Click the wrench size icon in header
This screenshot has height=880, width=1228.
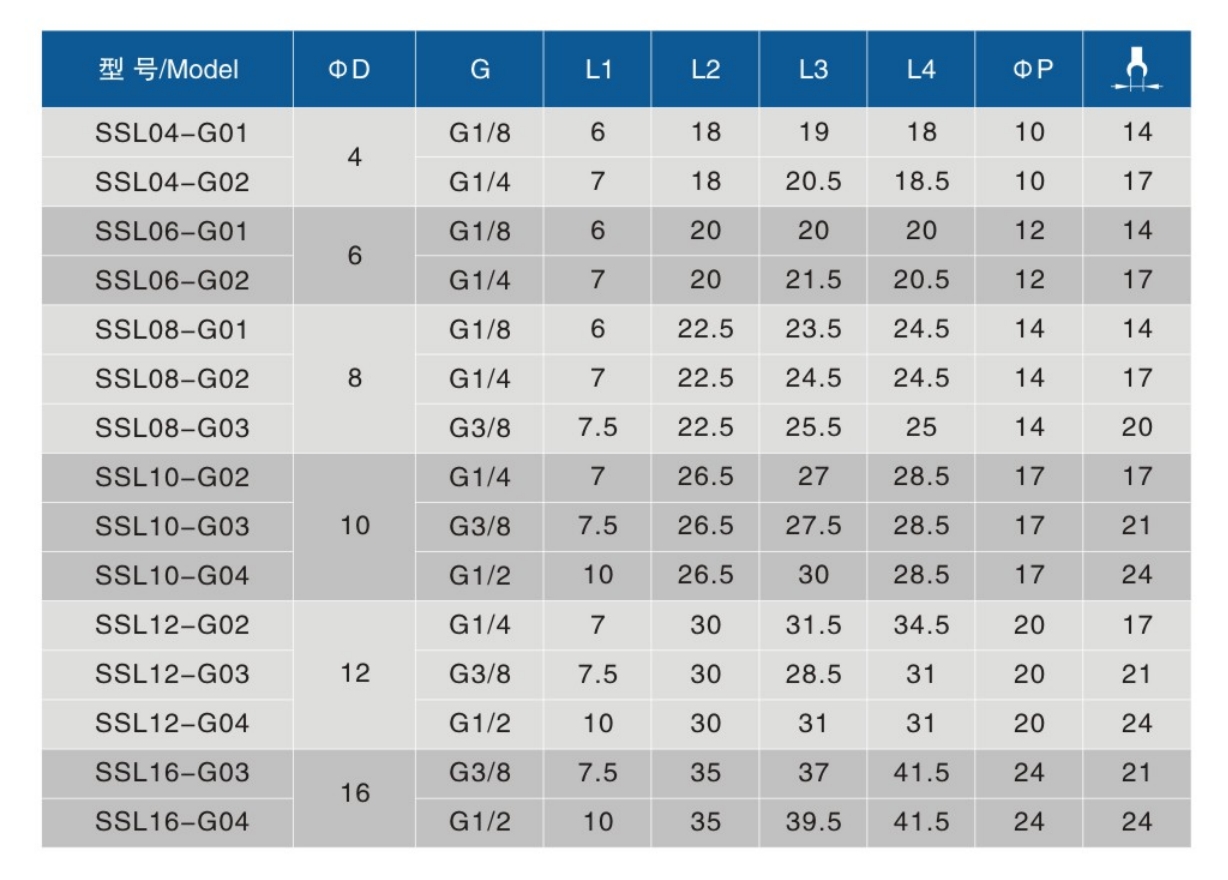1137,71
